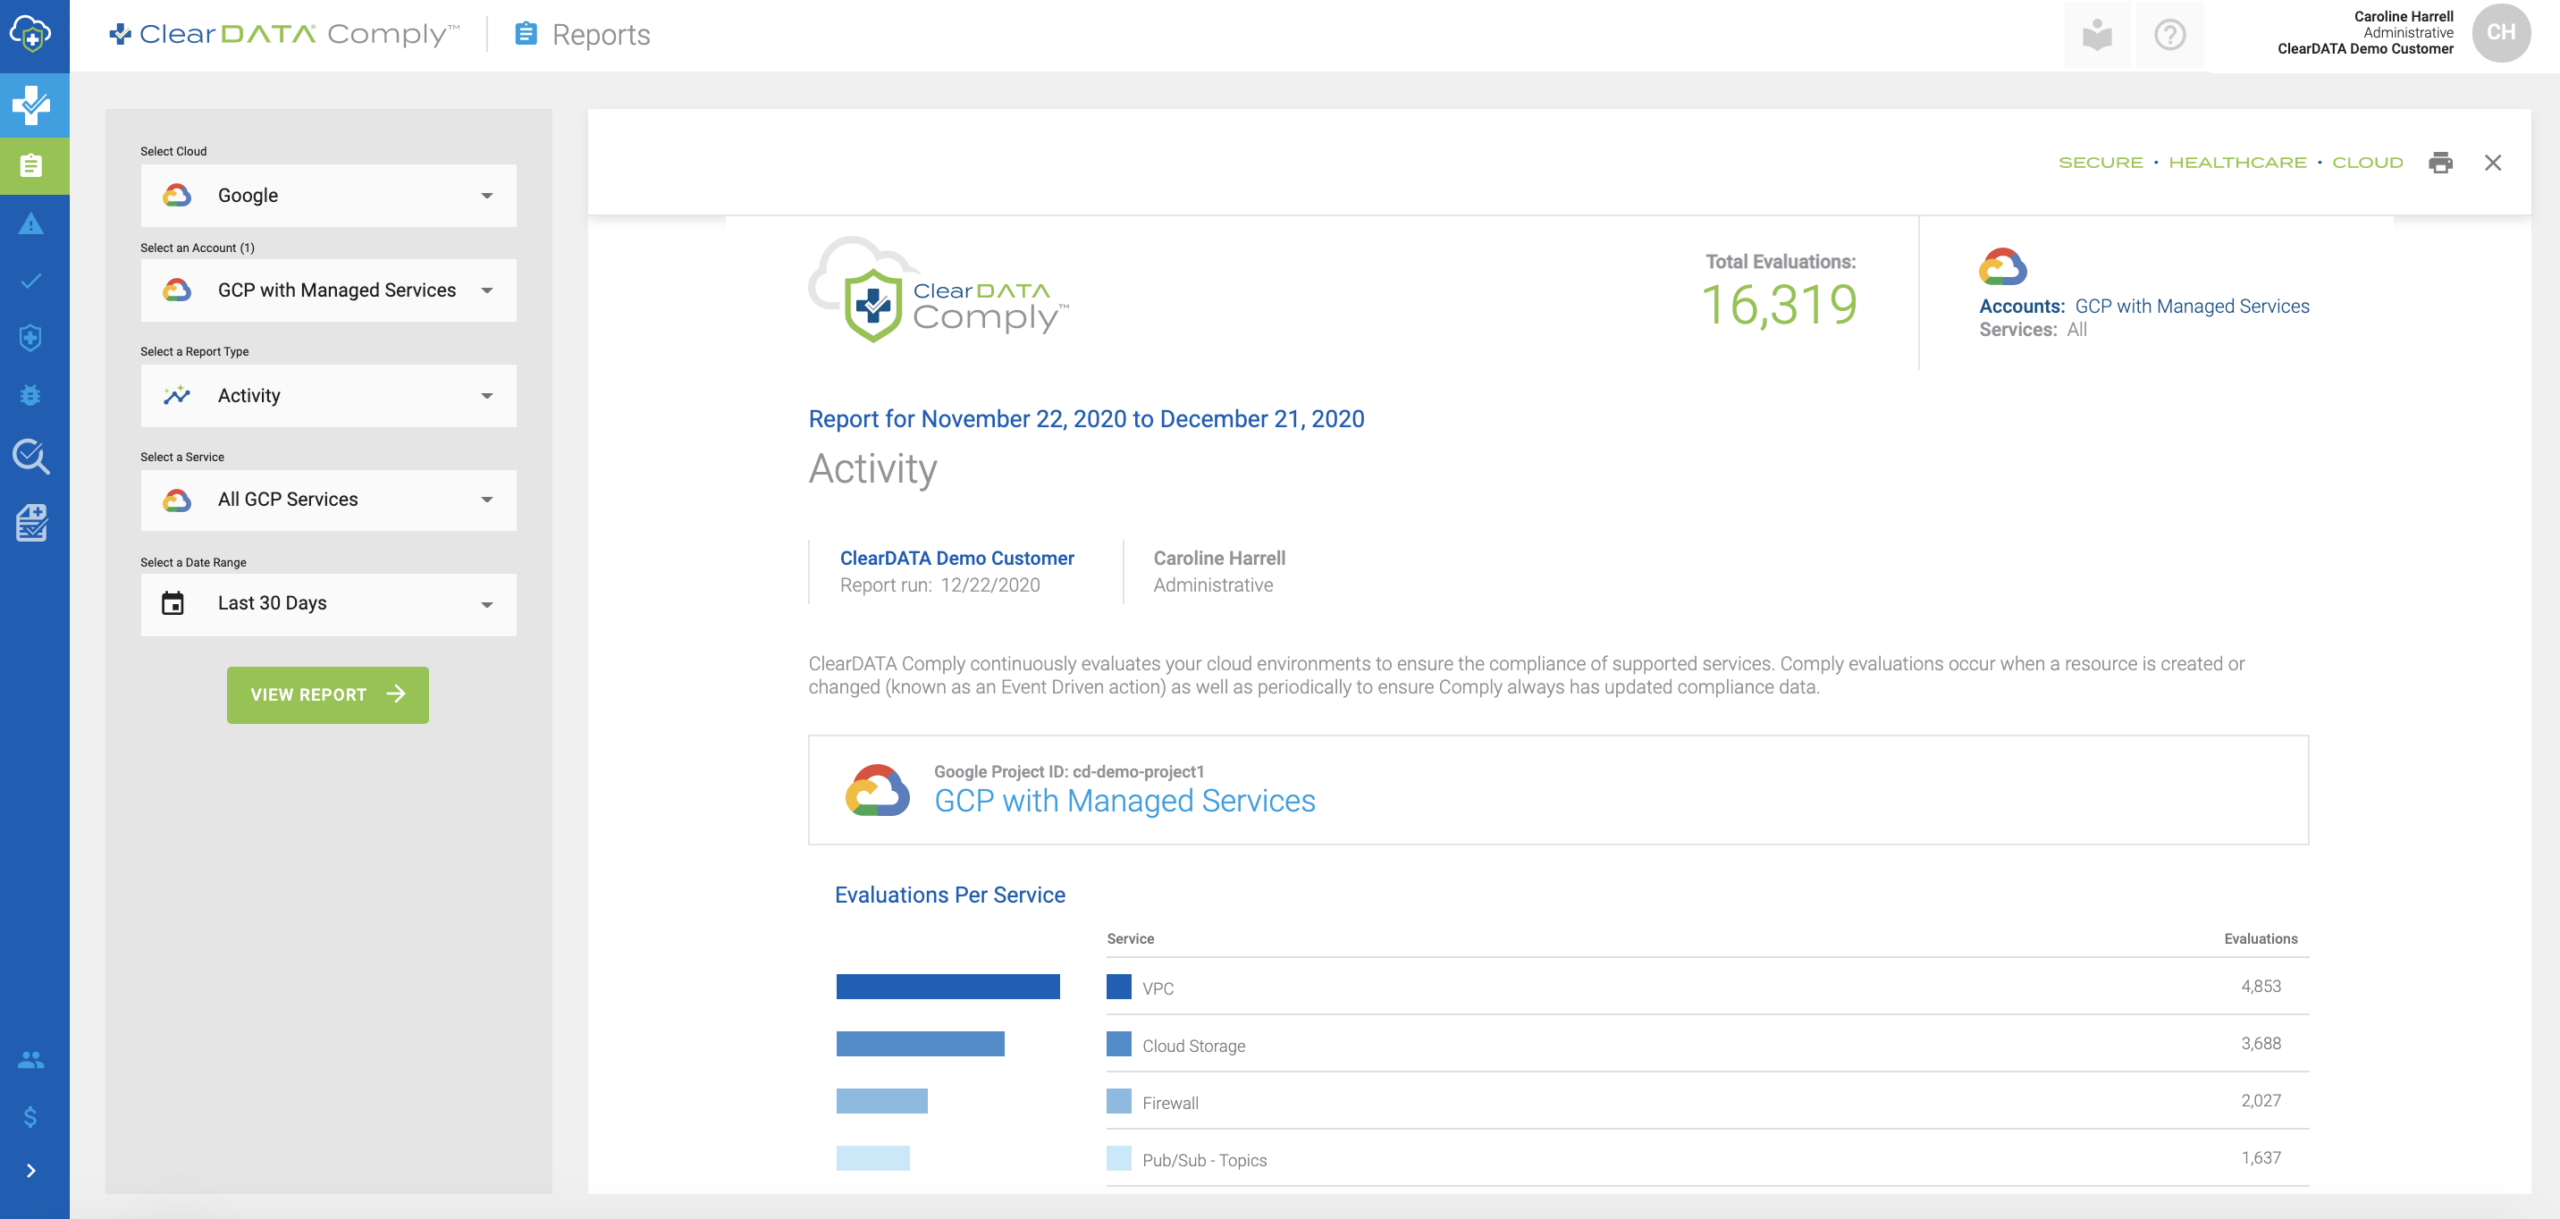Click the reader guide icon in header
The width and height of the screenshot is (2560, 1219).
pos(2097,35)
